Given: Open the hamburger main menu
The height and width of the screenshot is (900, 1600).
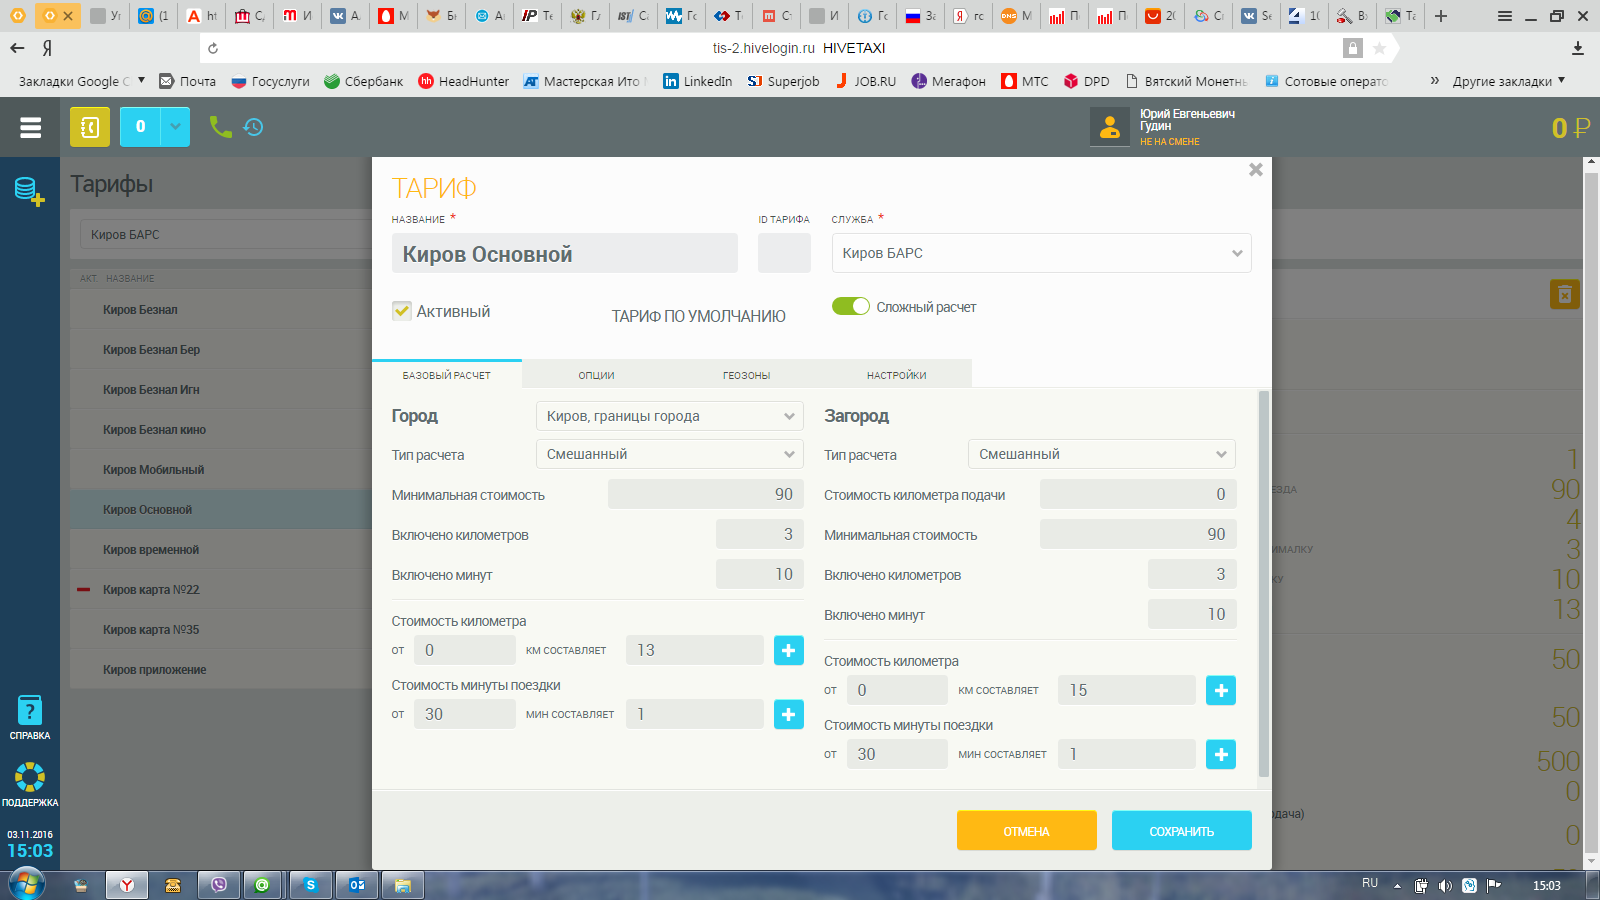Looking at the screenshot, I should click(30, 127).
